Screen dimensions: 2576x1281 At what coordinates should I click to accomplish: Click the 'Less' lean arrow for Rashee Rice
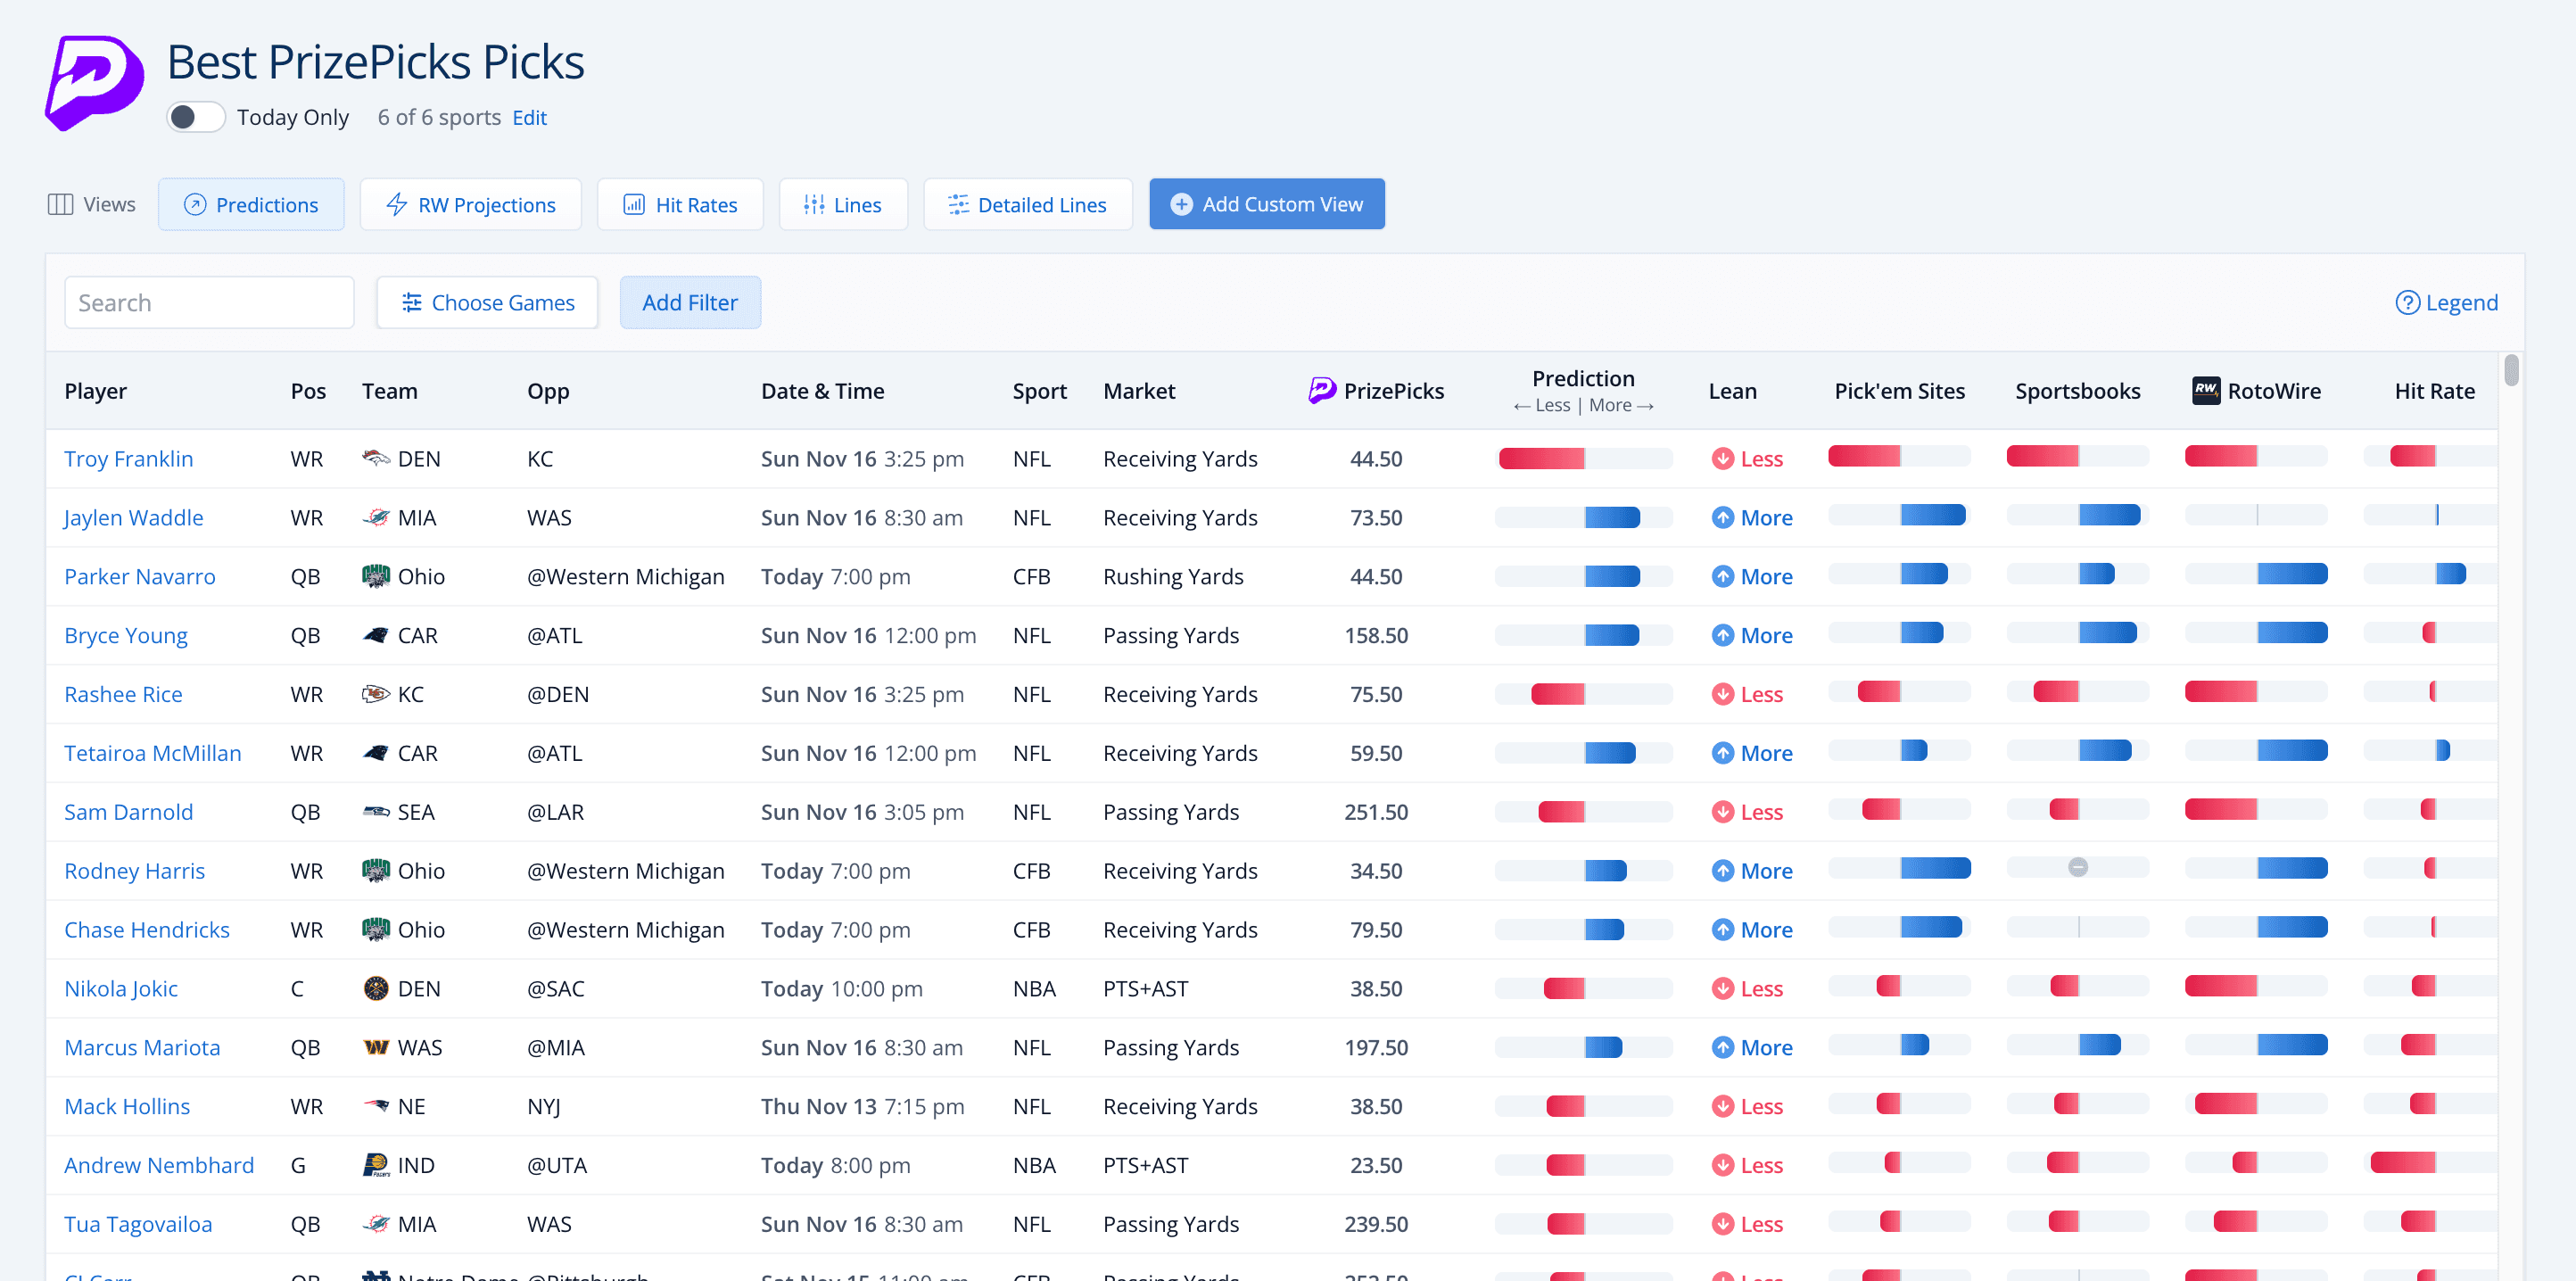1723,693
